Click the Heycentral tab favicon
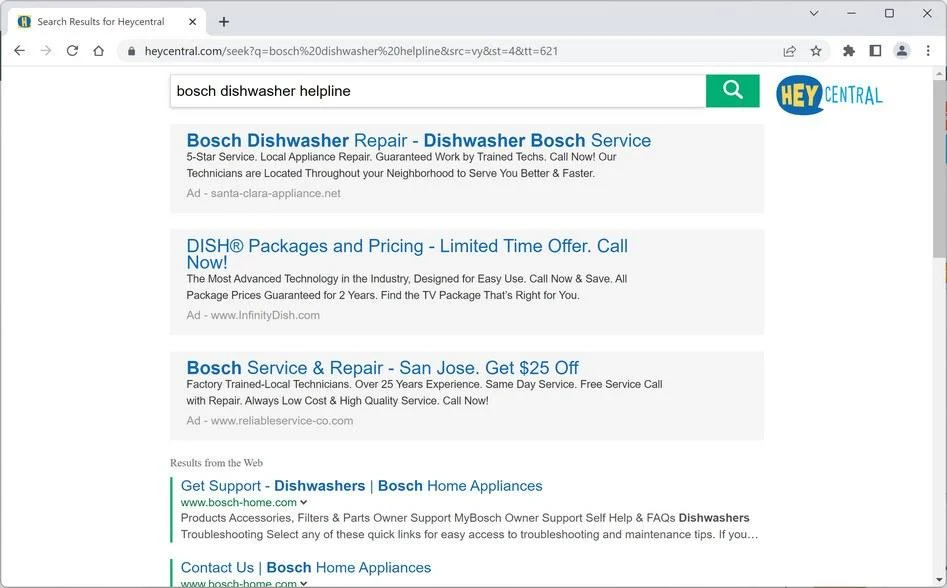The width and height of the screenshot is (947, 588). 24,22
